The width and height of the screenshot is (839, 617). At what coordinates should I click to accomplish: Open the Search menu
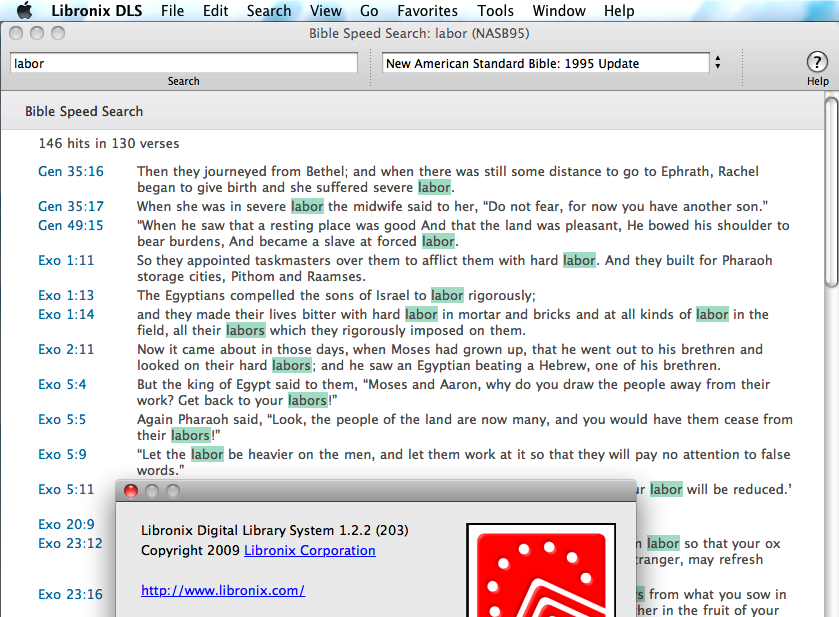(269, 11)
